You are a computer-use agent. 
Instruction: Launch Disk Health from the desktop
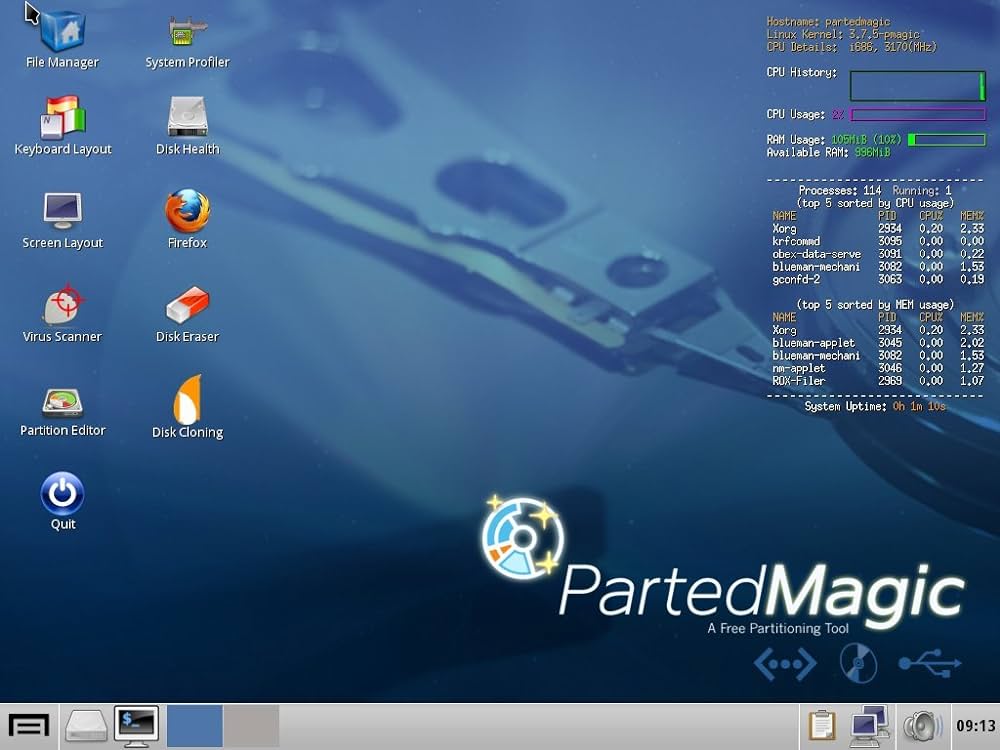(187, 118)
